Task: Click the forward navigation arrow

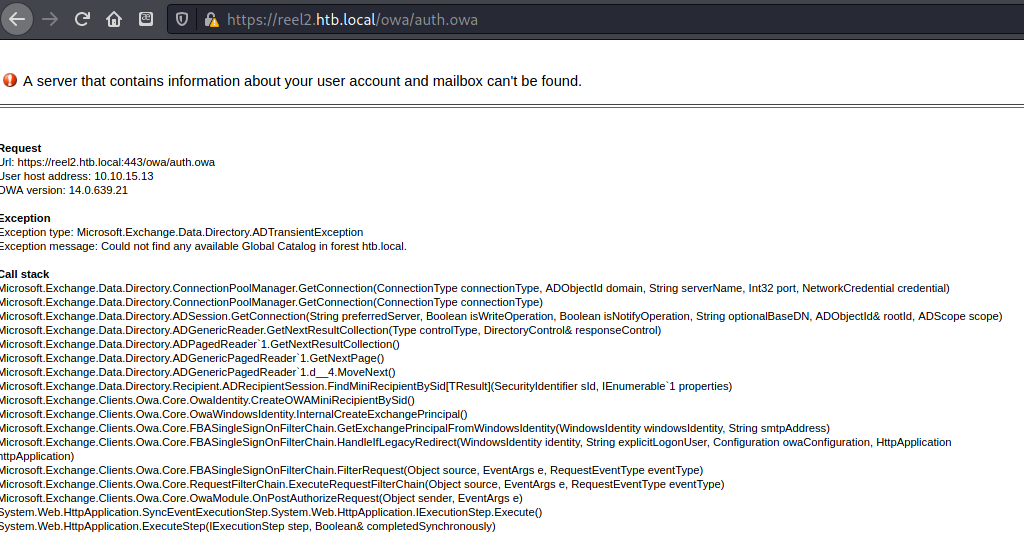Action: pyautogui.click(x=50, y=19)
